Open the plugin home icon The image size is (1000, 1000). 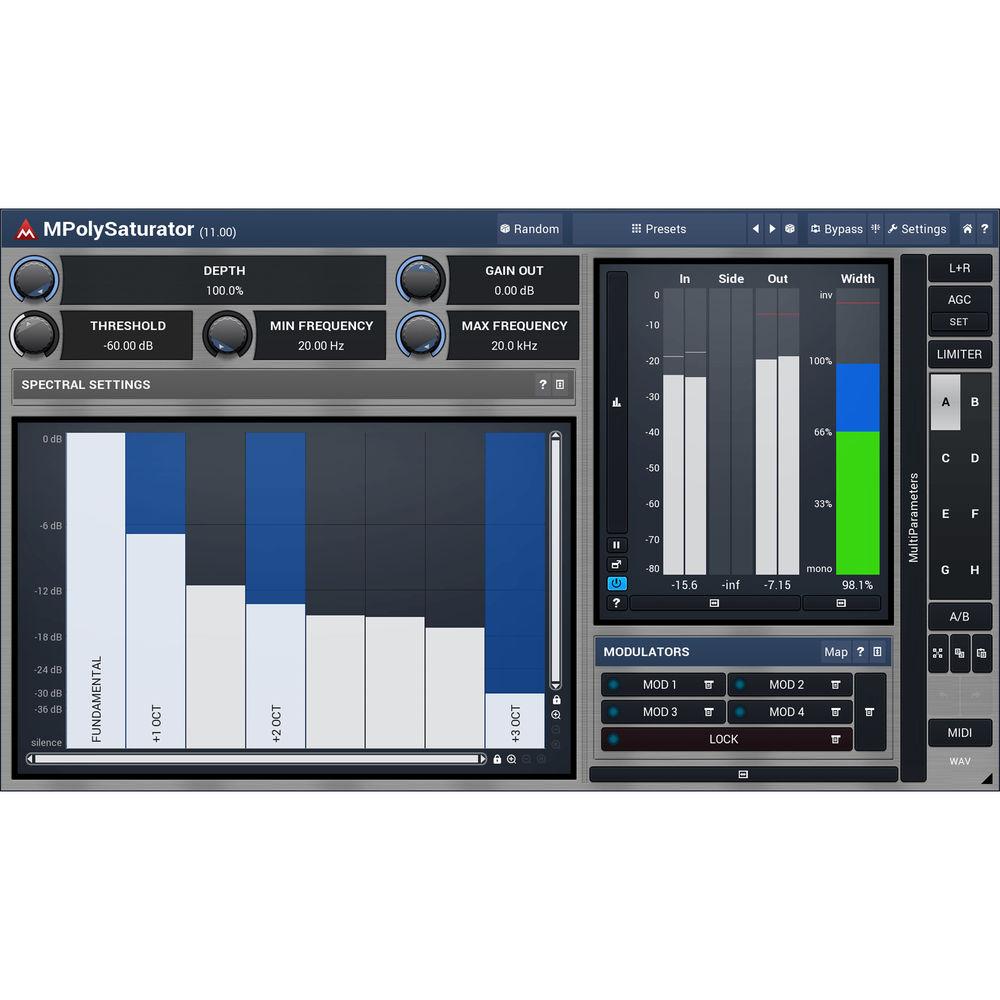click(x=967, y=229)
